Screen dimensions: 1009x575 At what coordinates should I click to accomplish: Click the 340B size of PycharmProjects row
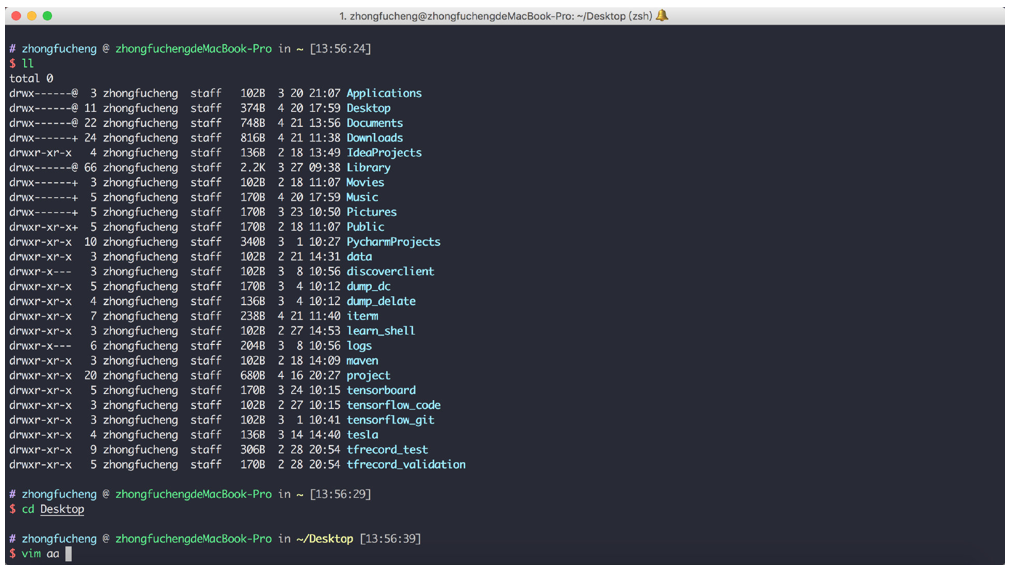(253, 242)
